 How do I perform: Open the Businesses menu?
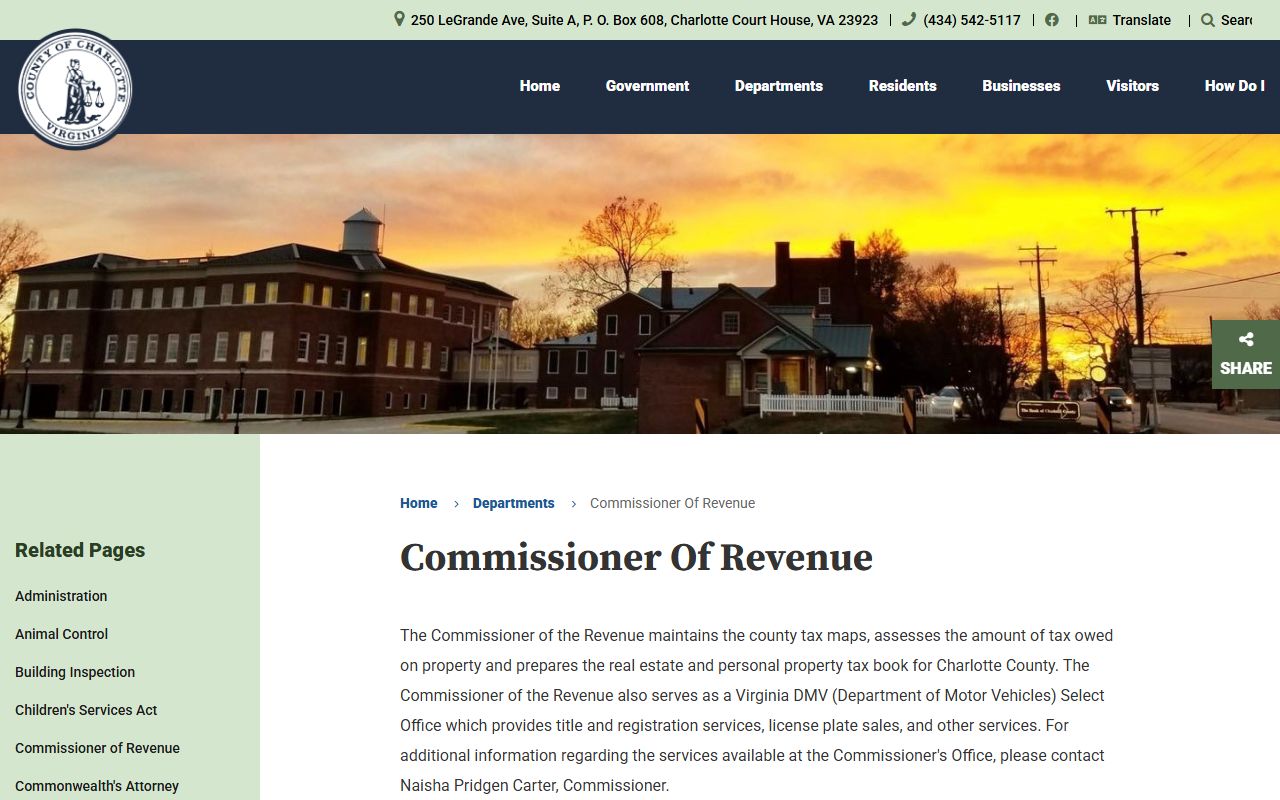click(x=1021, y=86)
